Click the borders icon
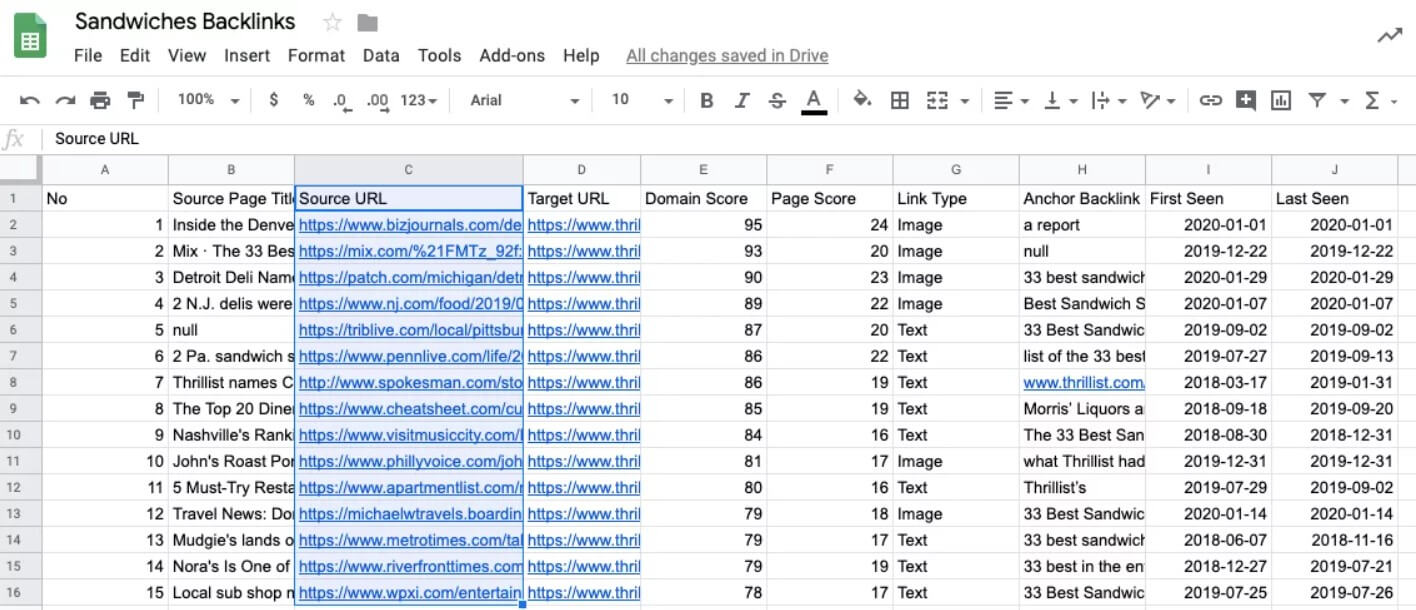 [900, 100]
